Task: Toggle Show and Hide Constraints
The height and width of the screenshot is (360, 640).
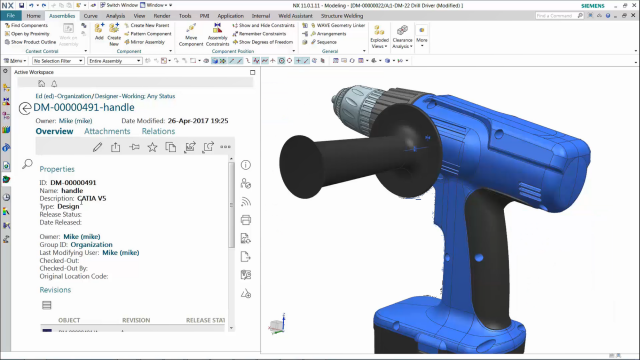Action: pos(263,25)
